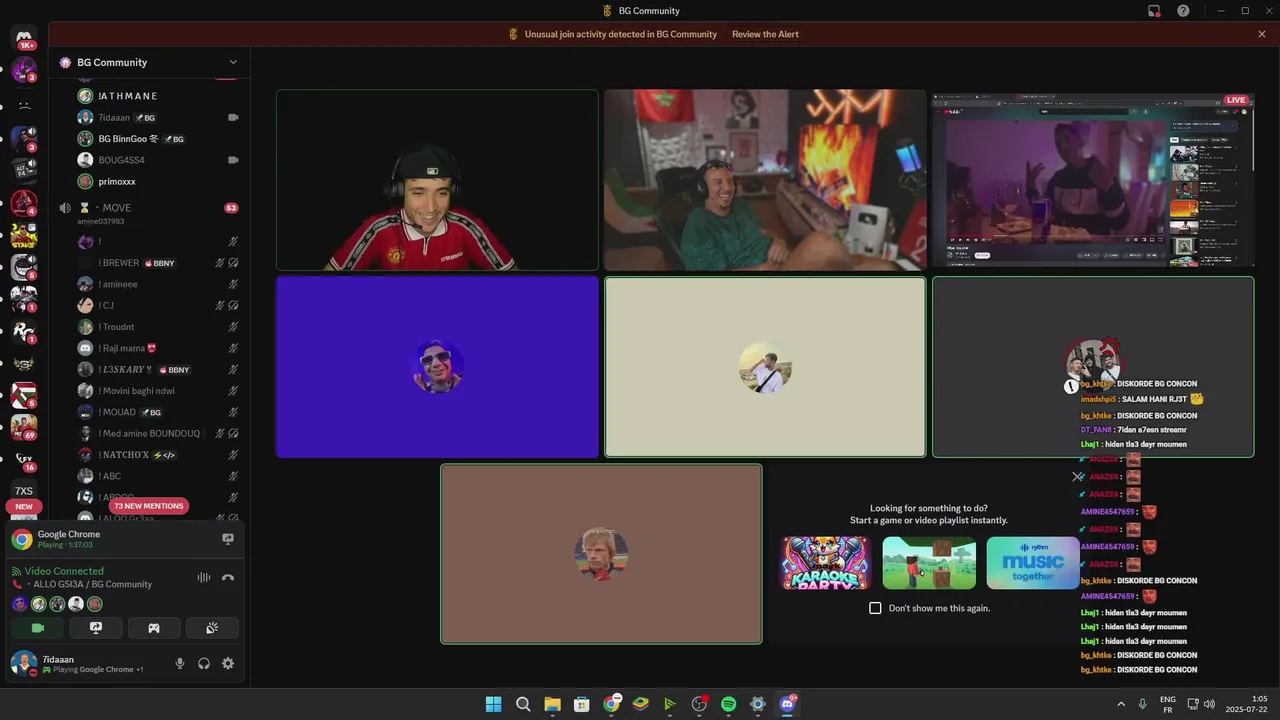Open the 7XS server icon

click(24, 491)
